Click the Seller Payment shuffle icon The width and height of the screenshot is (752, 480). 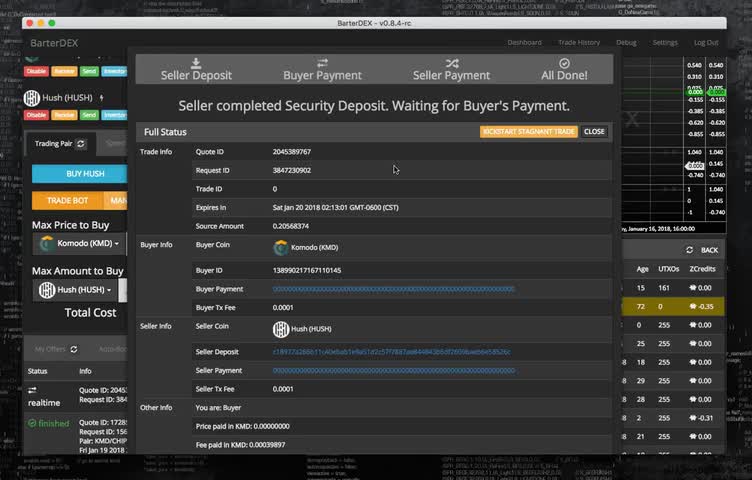(451, 62)
